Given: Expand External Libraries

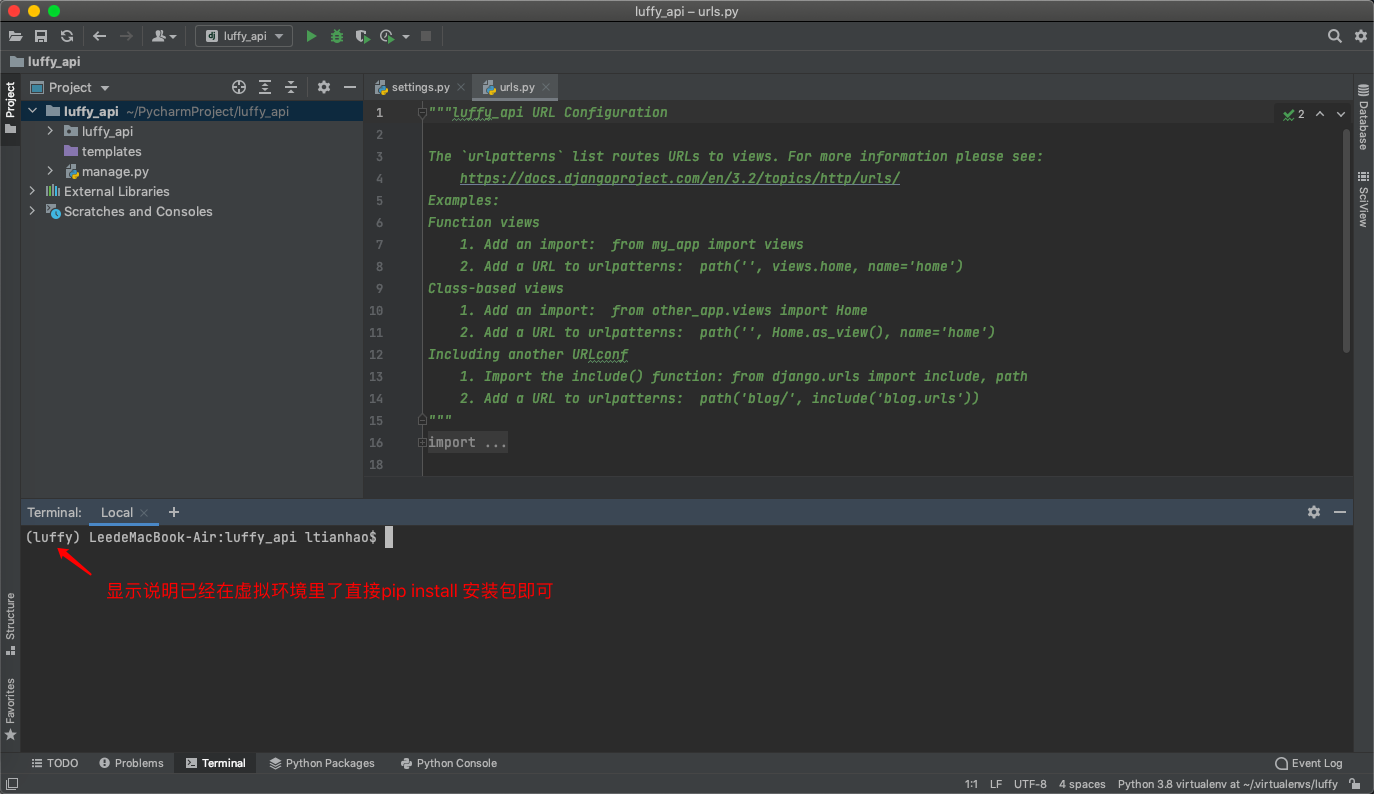Looking at the screenshot, I should [33, 191].
